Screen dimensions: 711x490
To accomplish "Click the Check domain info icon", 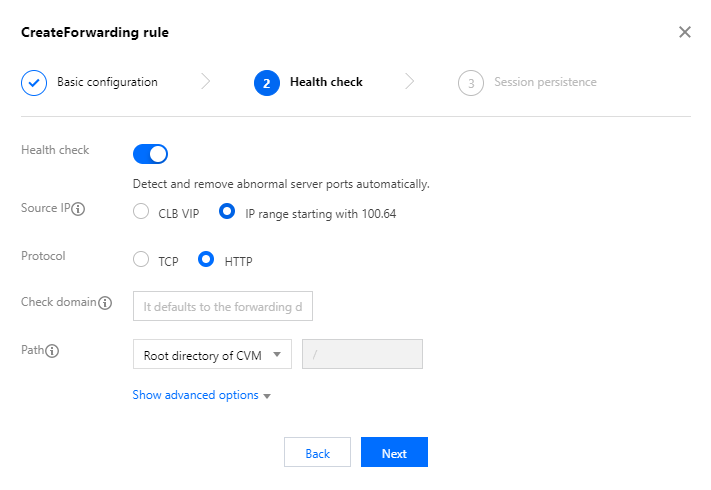I will pos(105,302).
